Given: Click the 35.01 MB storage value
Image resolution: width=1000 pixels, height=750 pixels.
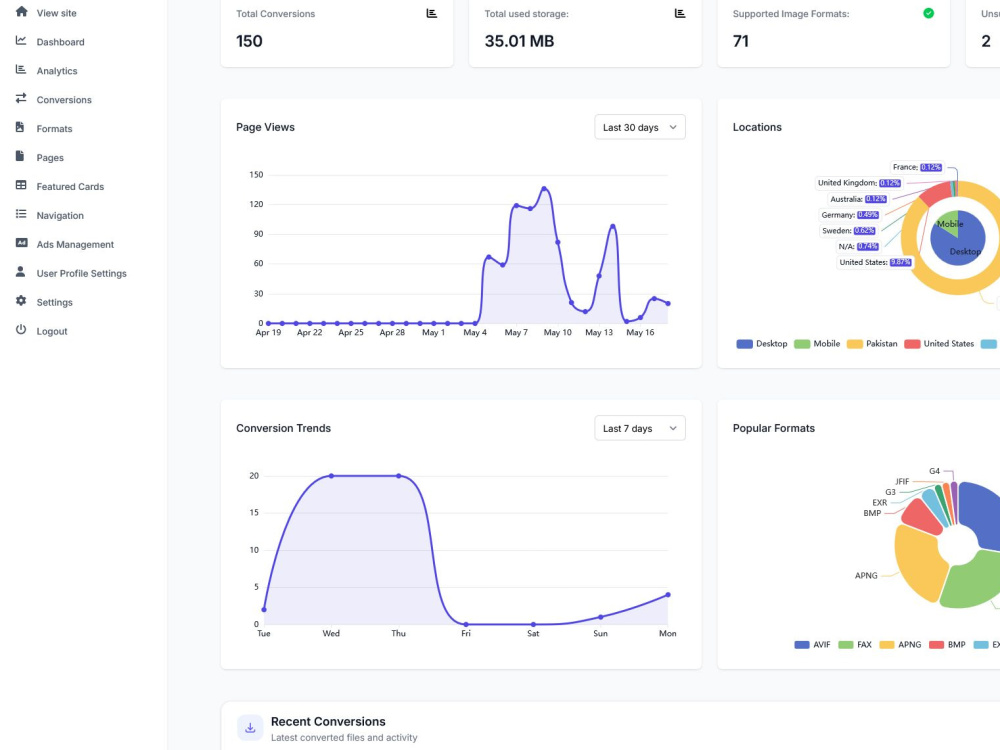Looking at the screenshot, I should 519,41.
